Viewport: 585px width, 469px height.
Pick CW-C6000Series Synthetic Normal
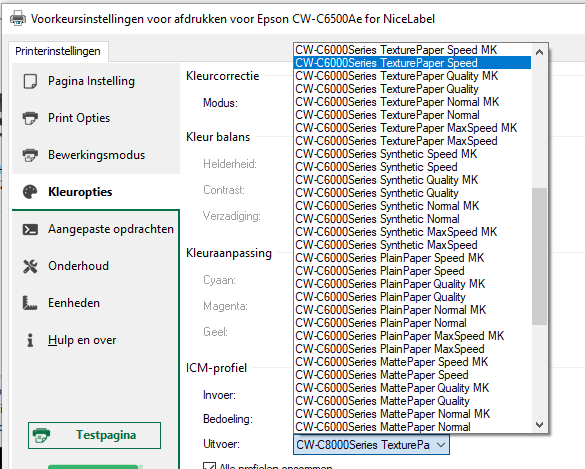tap(413, 219)
